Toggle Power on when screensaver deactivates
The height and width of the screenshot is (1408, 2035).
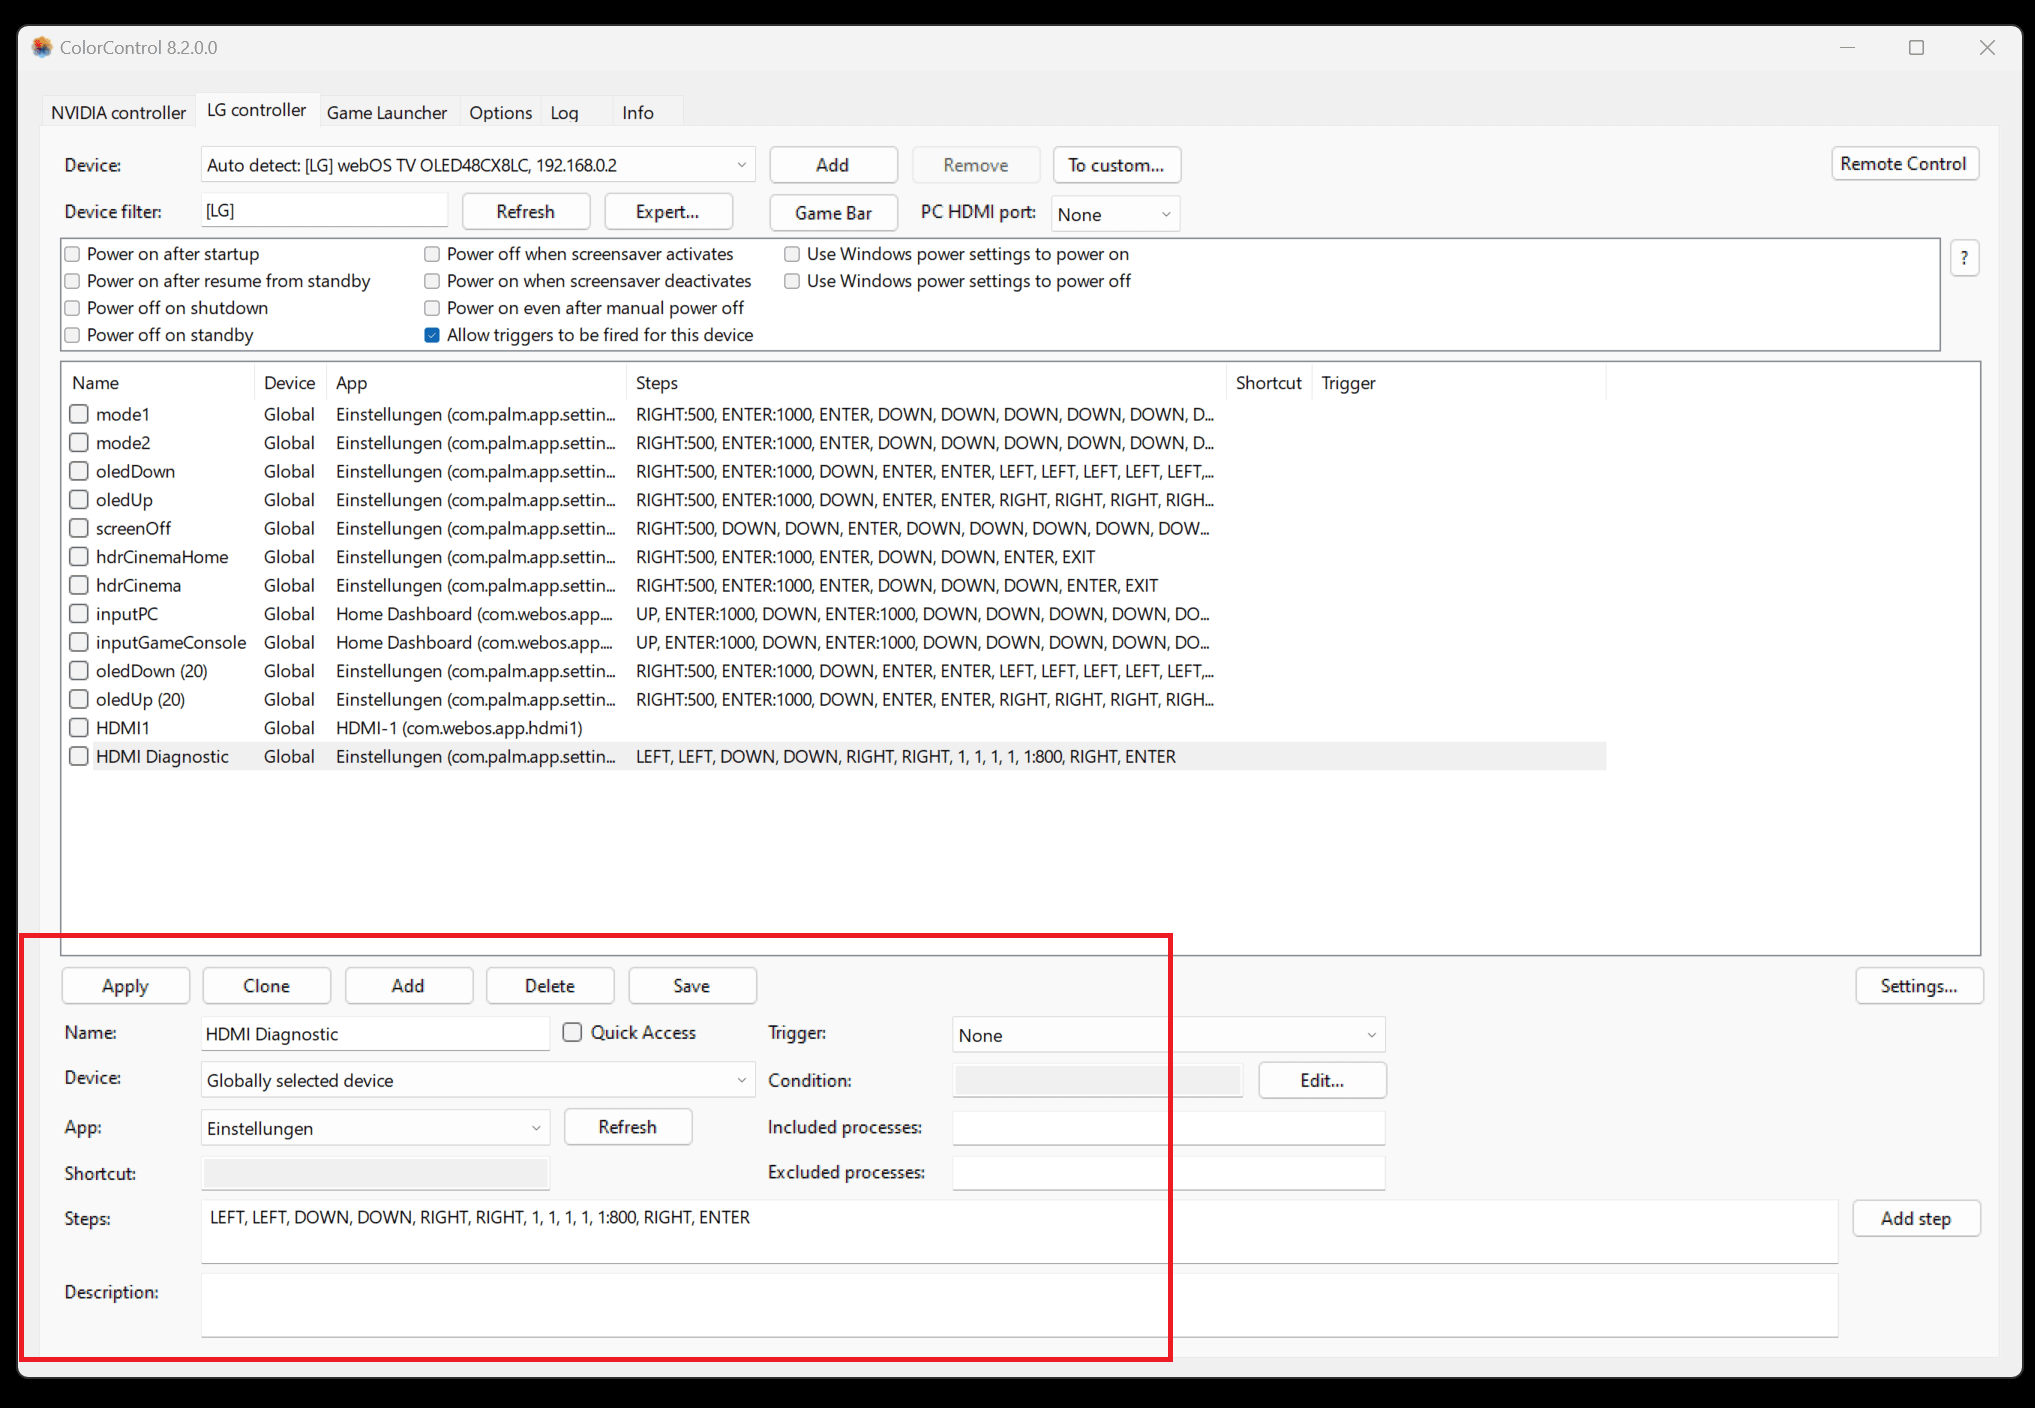point(432,281)
